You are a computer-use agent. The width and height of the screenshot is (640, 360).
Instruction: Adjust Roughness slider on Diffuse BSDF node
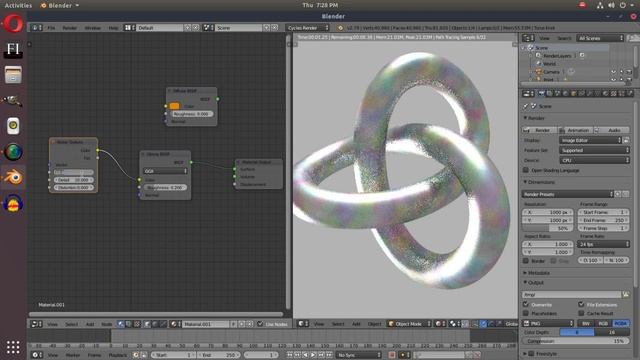(191, 114)
